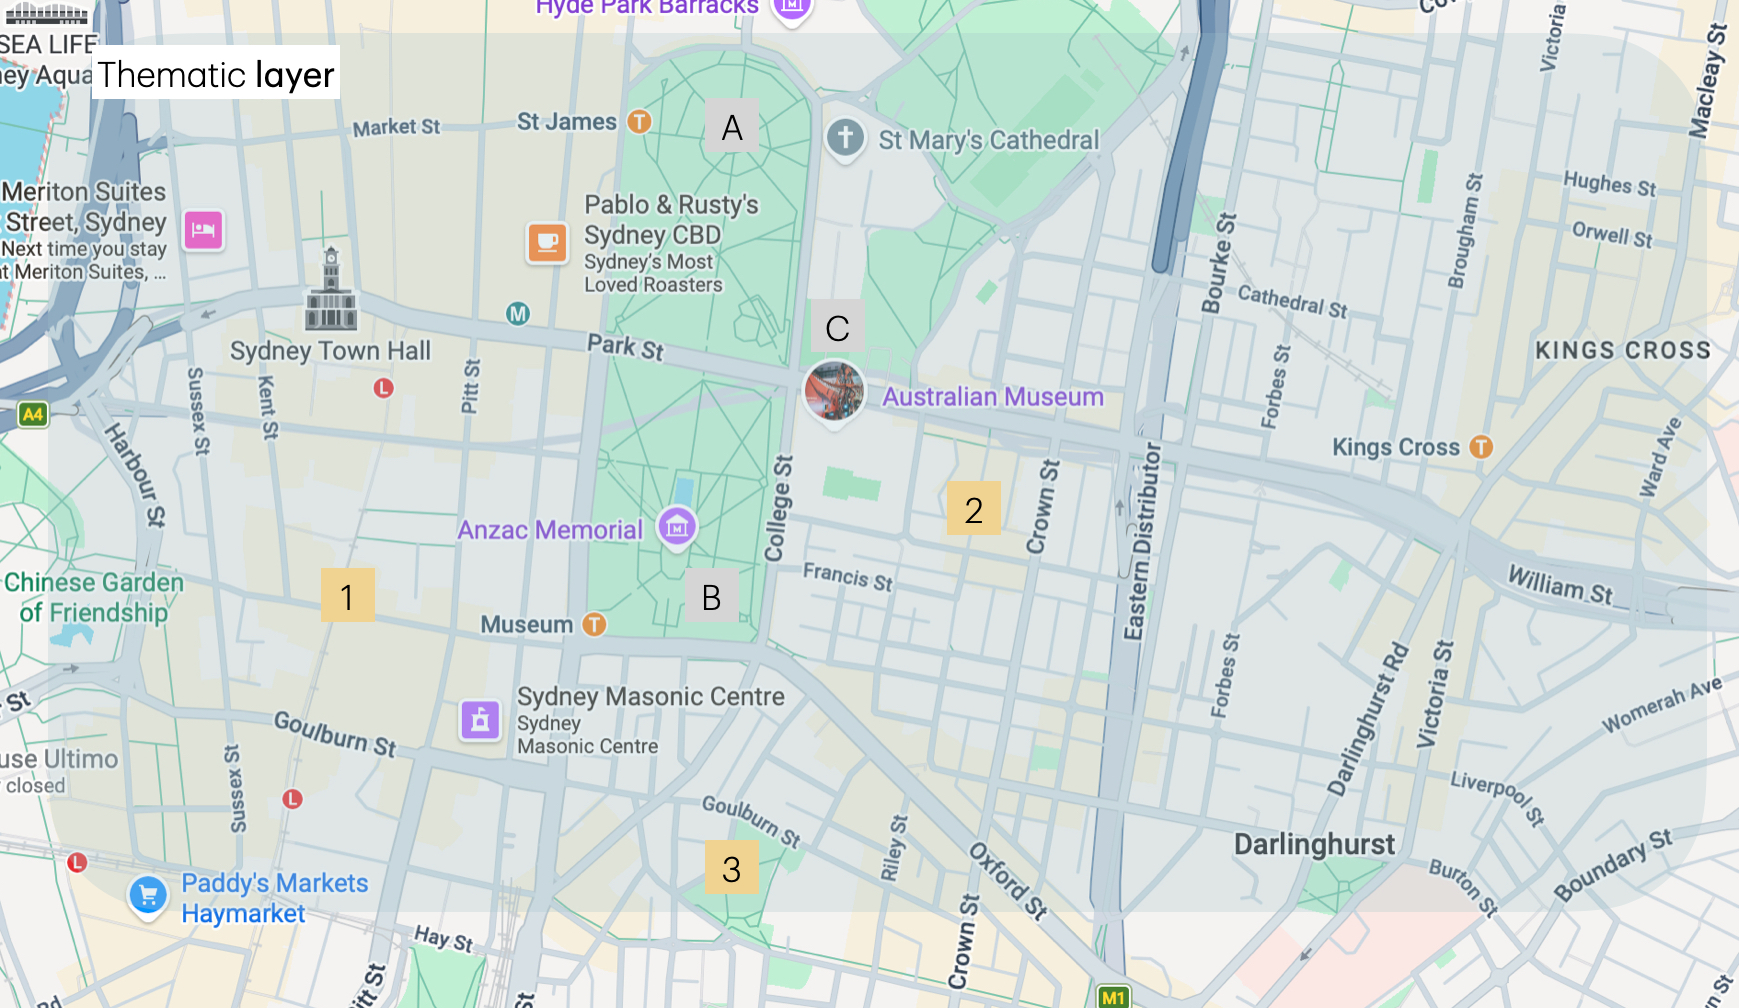Viewport: 1739px width, 1008px height.
Task: Click the Anzac Memorial museum pin
Action: [677, 527]
